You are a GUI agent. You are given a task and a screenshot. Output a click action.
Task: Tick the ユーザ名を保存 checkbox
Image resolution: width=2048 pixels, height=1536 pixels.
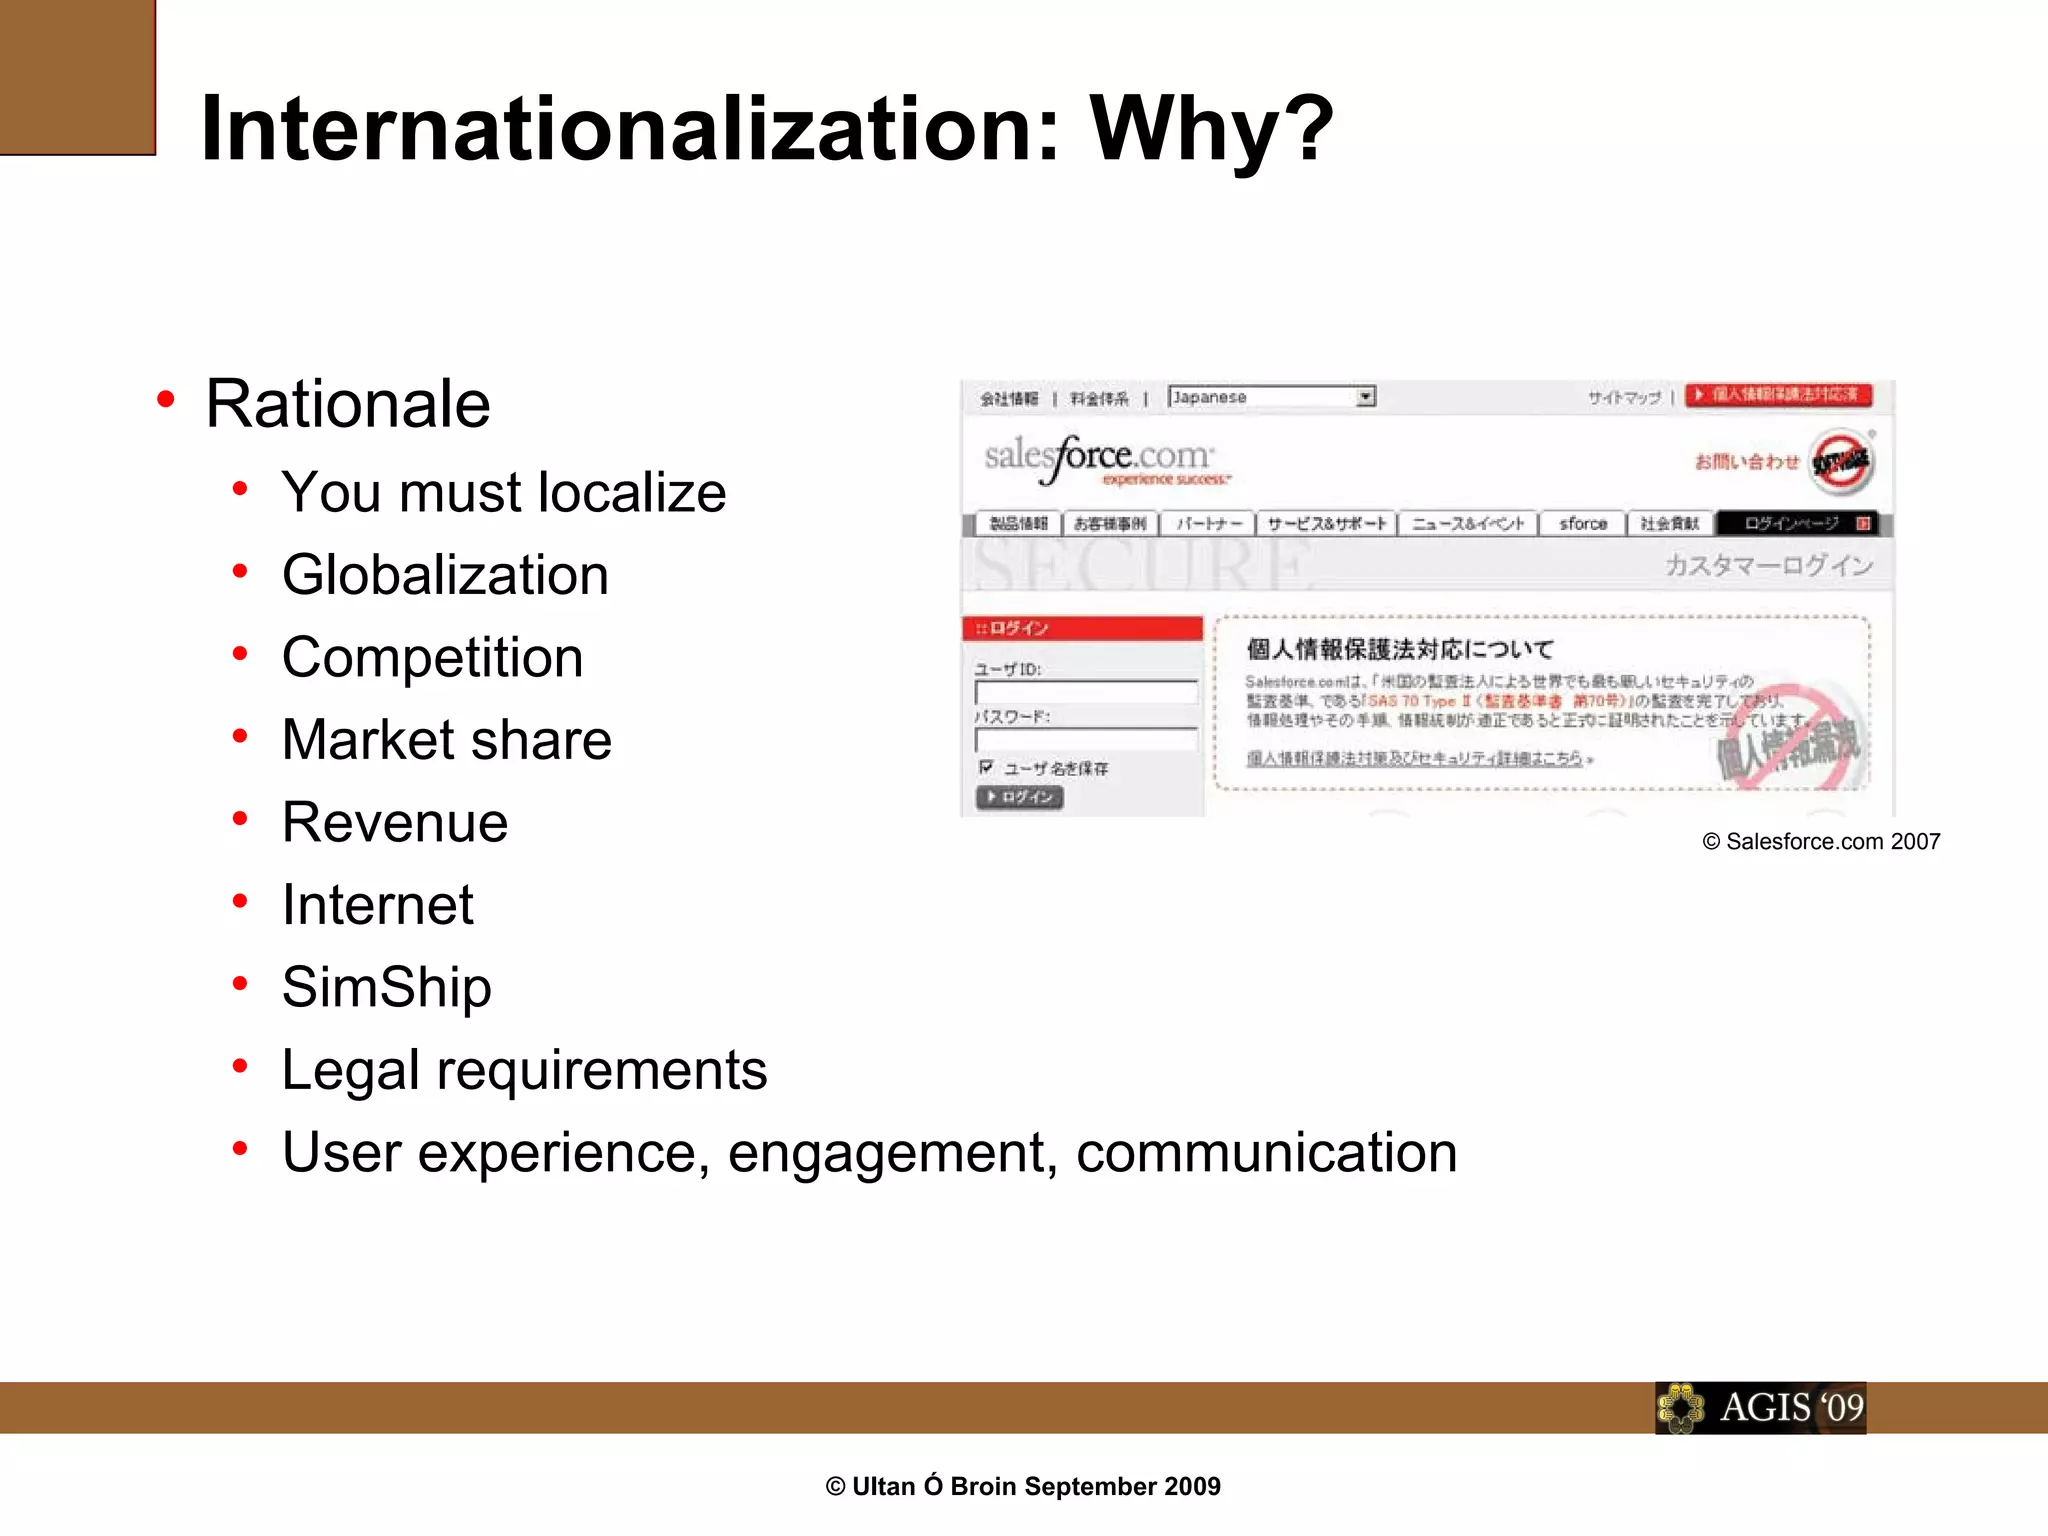(986, 767)
